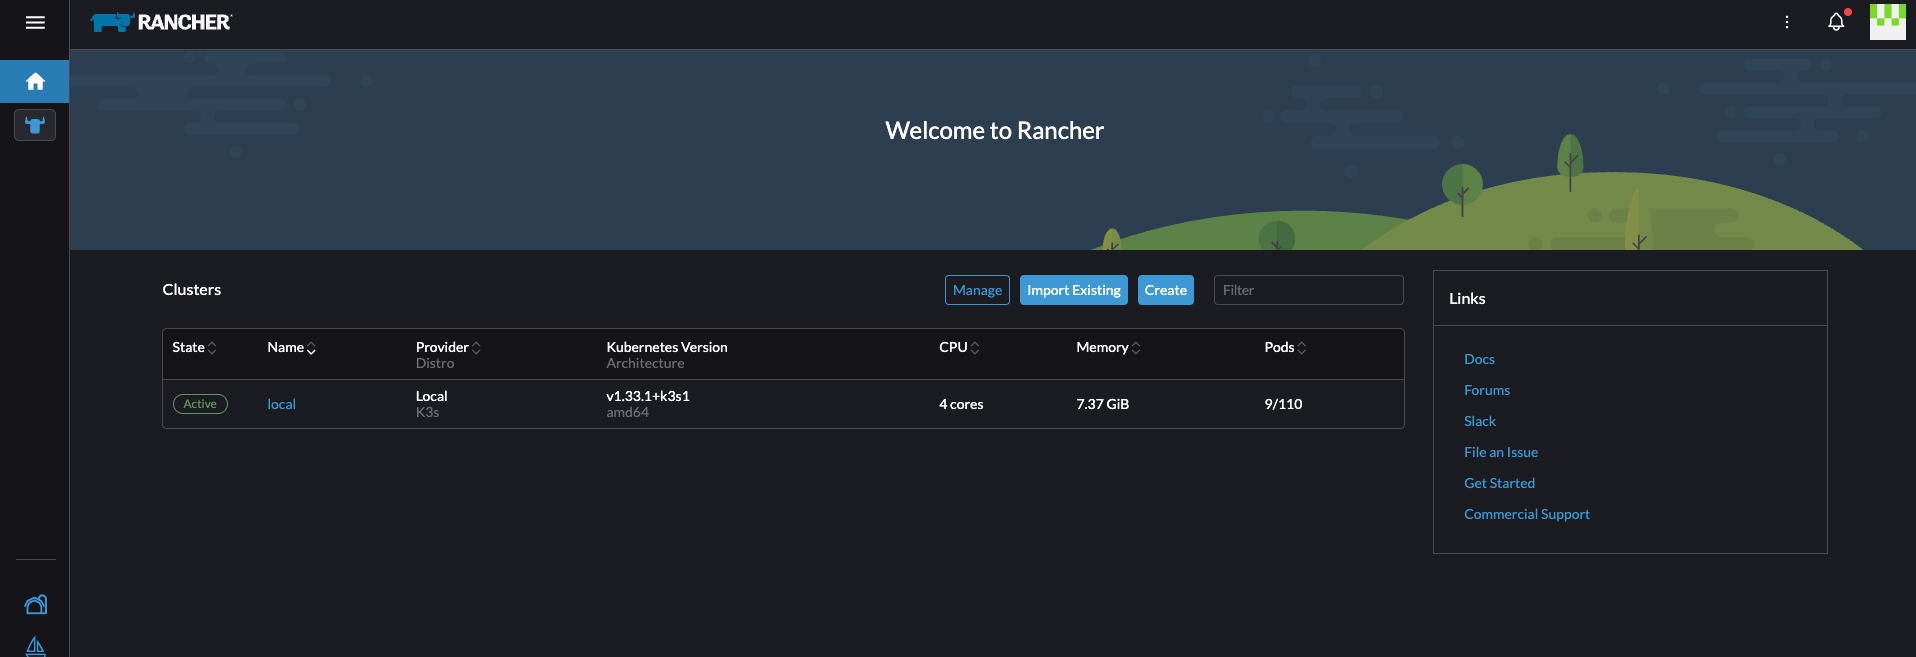Open the Forums link
The image size is (1916, 657).
pyautogui.click(x=1487, y=390)
